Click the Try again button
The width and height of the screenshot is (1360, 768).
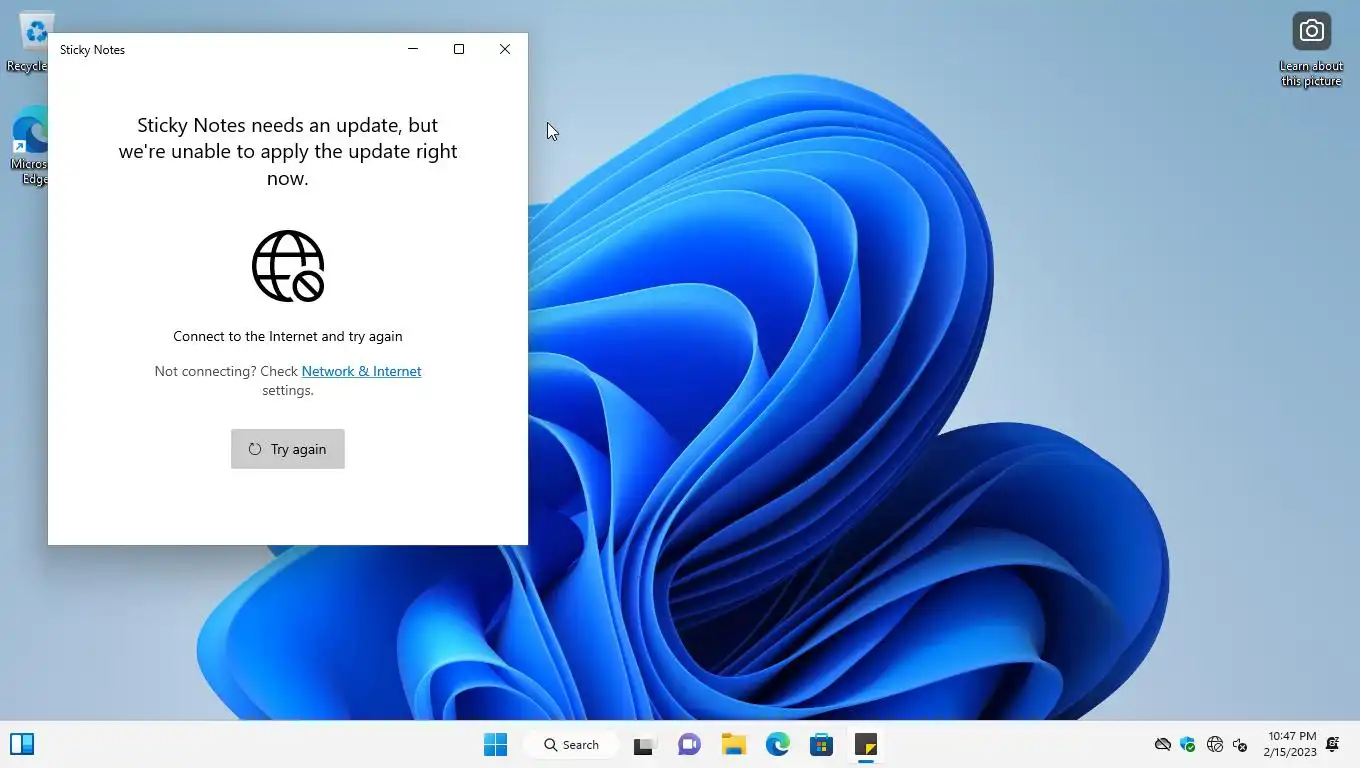pyautogui.click(x=288, y=449)
